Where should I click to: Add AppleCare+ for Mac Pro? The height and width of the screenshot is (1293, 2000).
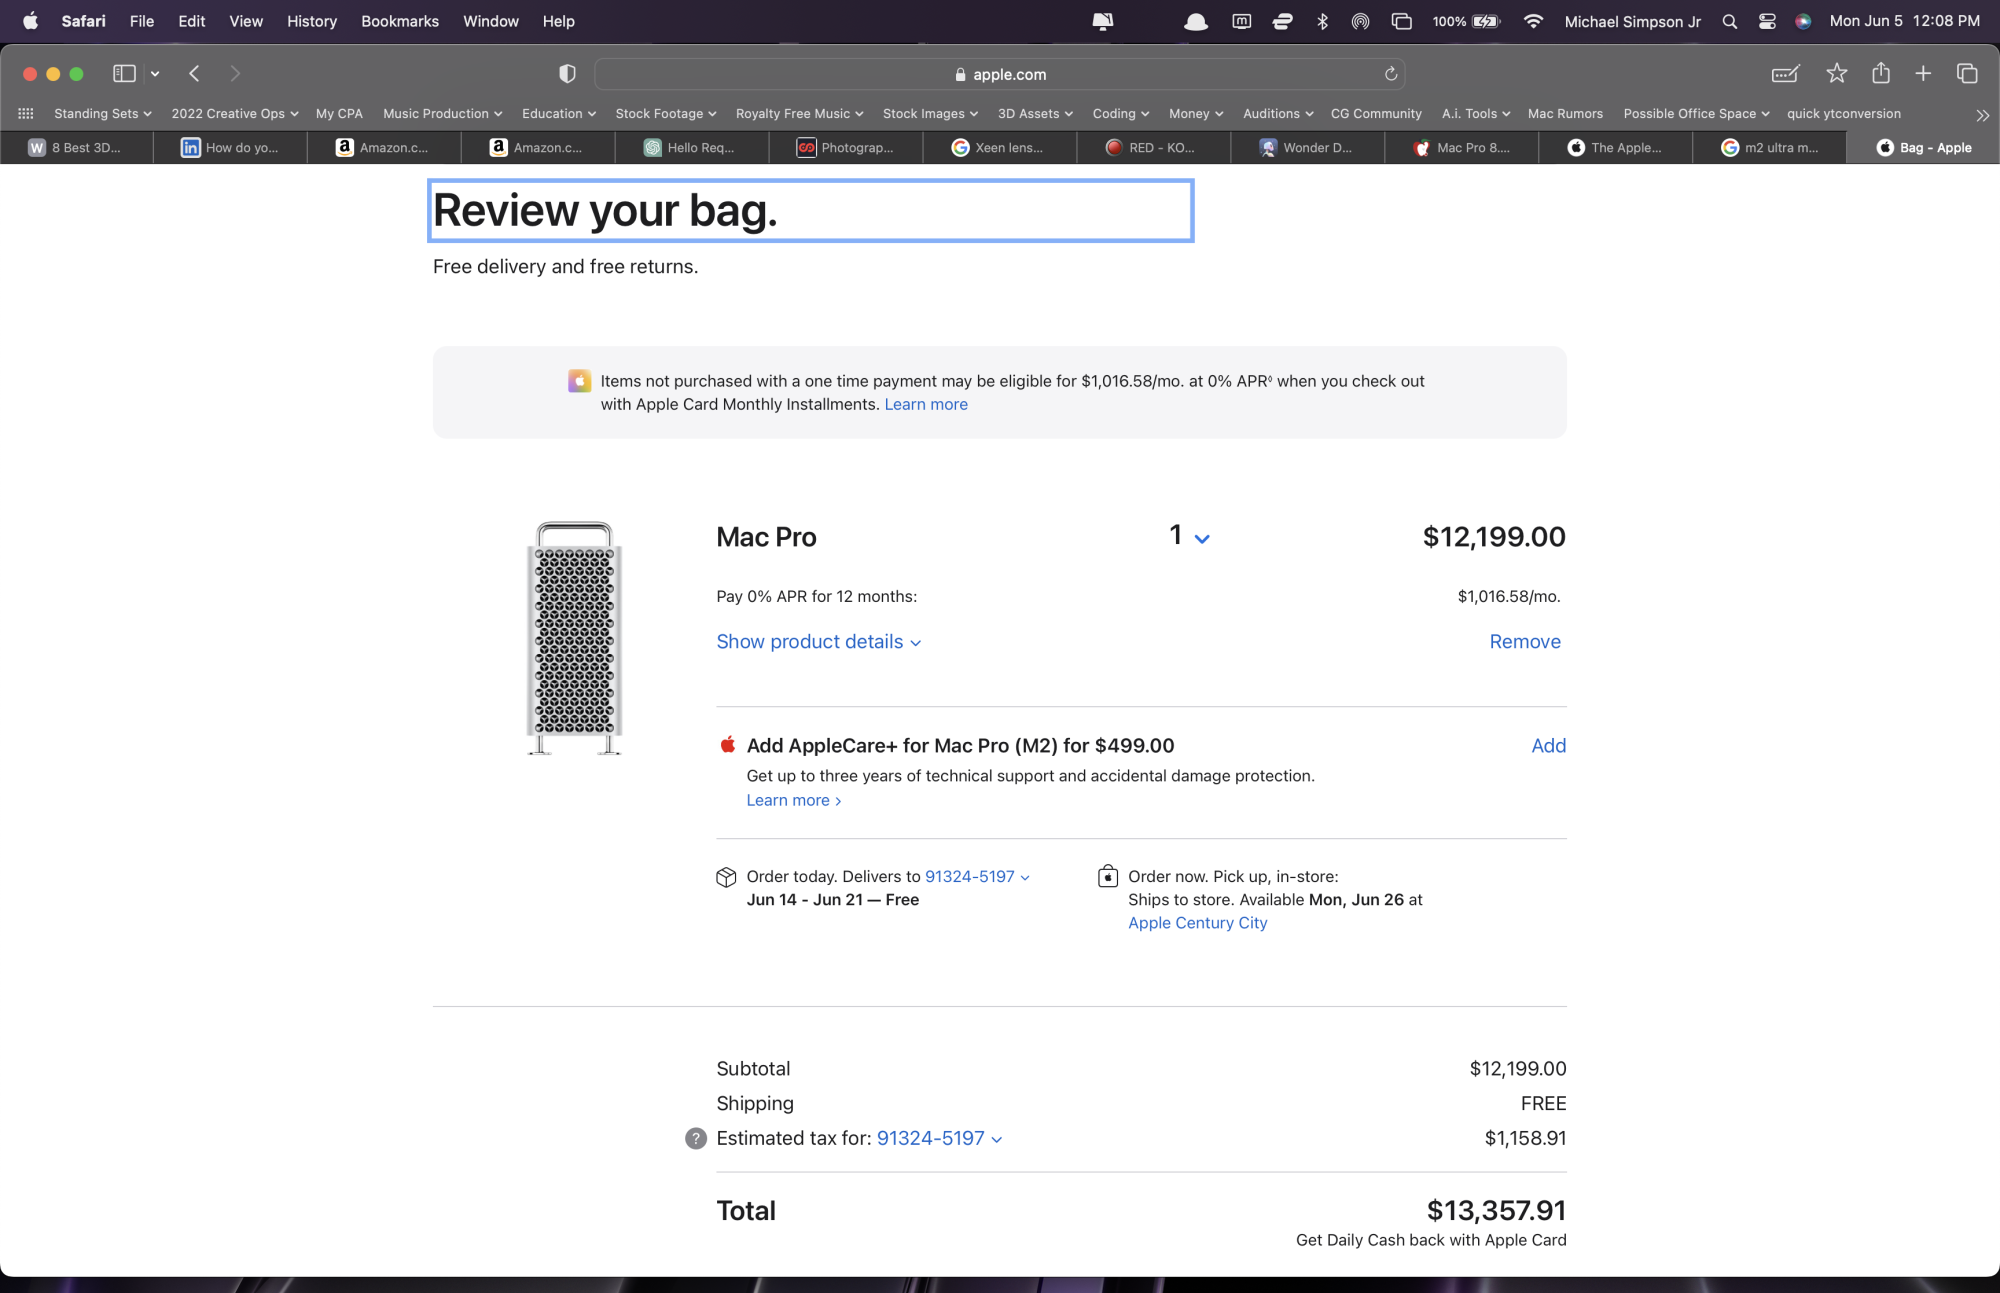point(1548,746)
